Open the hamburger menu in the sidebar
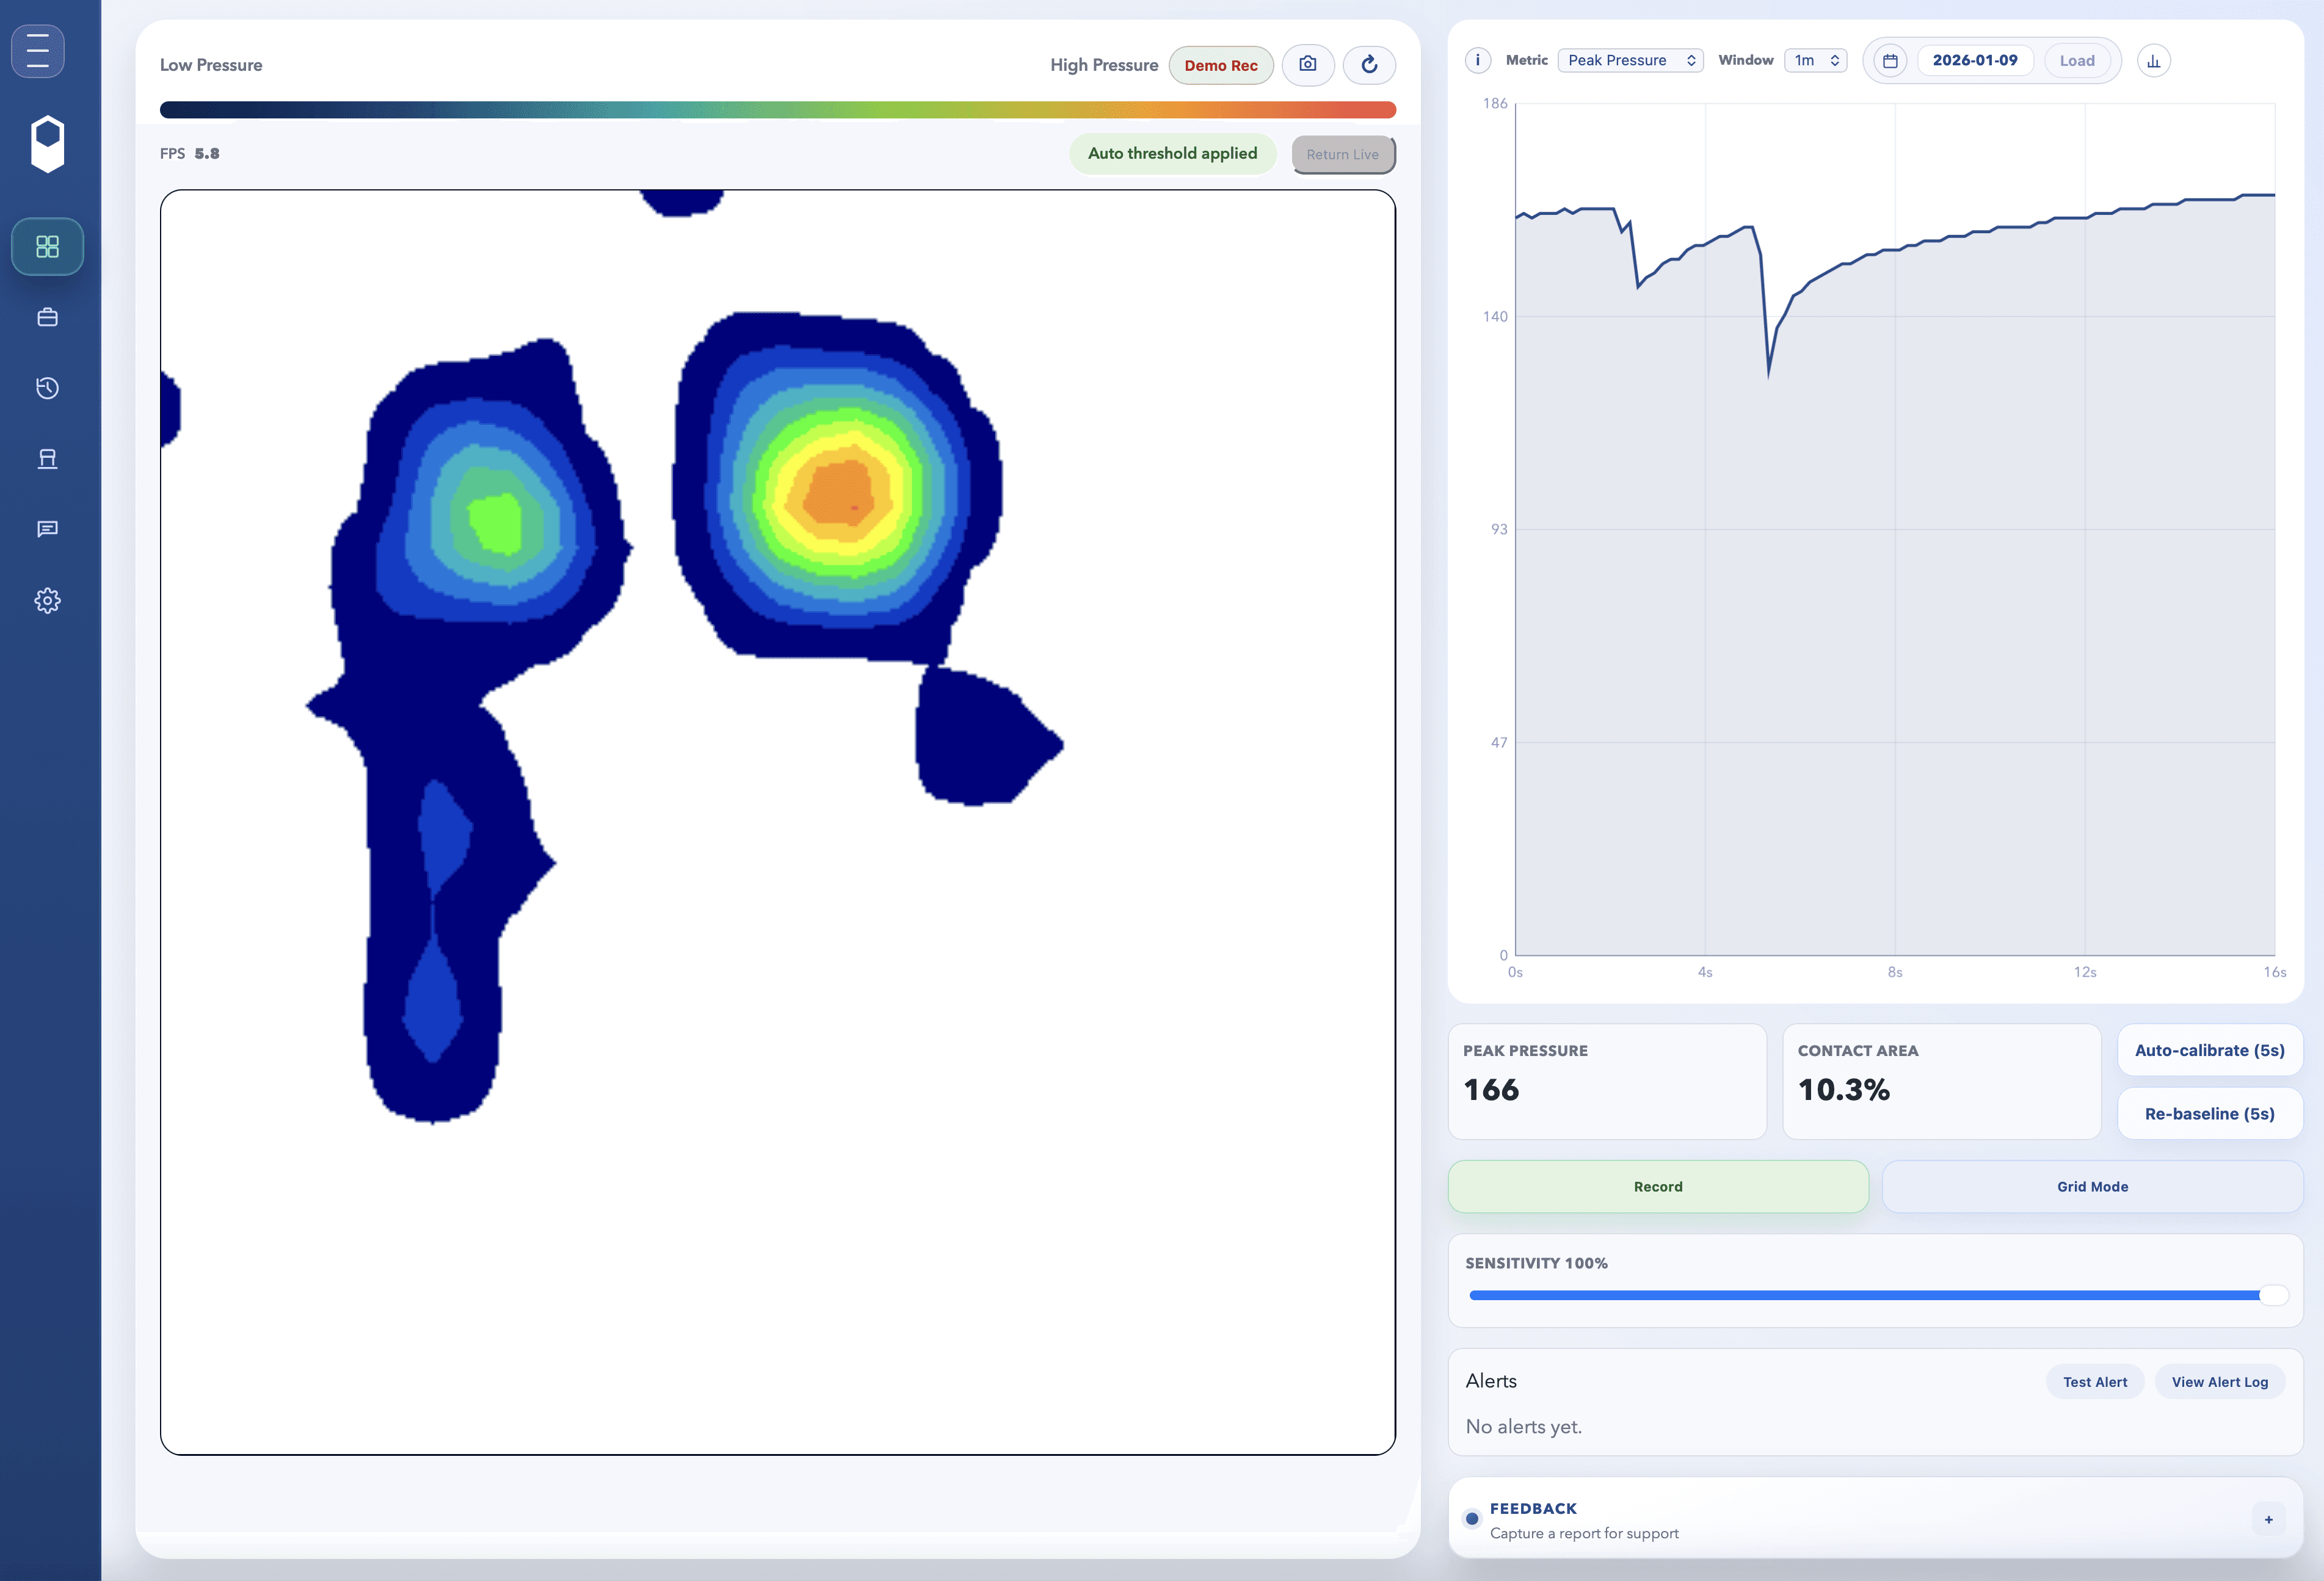This screenshot has width=2324, height=1581. [38, 50]
